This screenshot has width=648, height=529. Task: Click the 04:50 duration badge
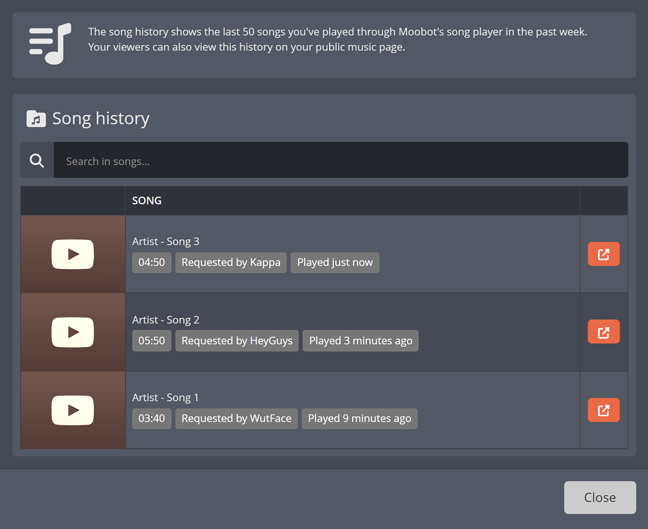pyautogui.click(x=152, y=263)
